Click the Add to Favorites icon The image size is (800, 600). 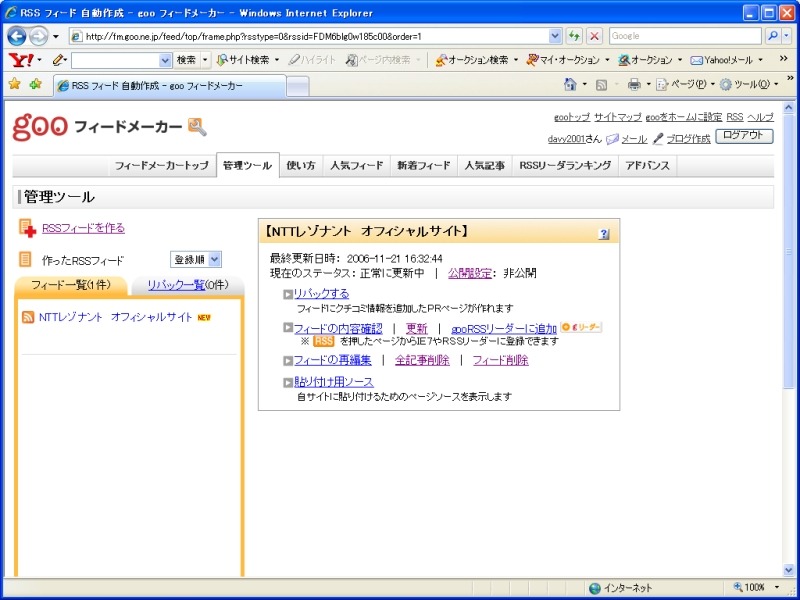click(x=35, y=84)
